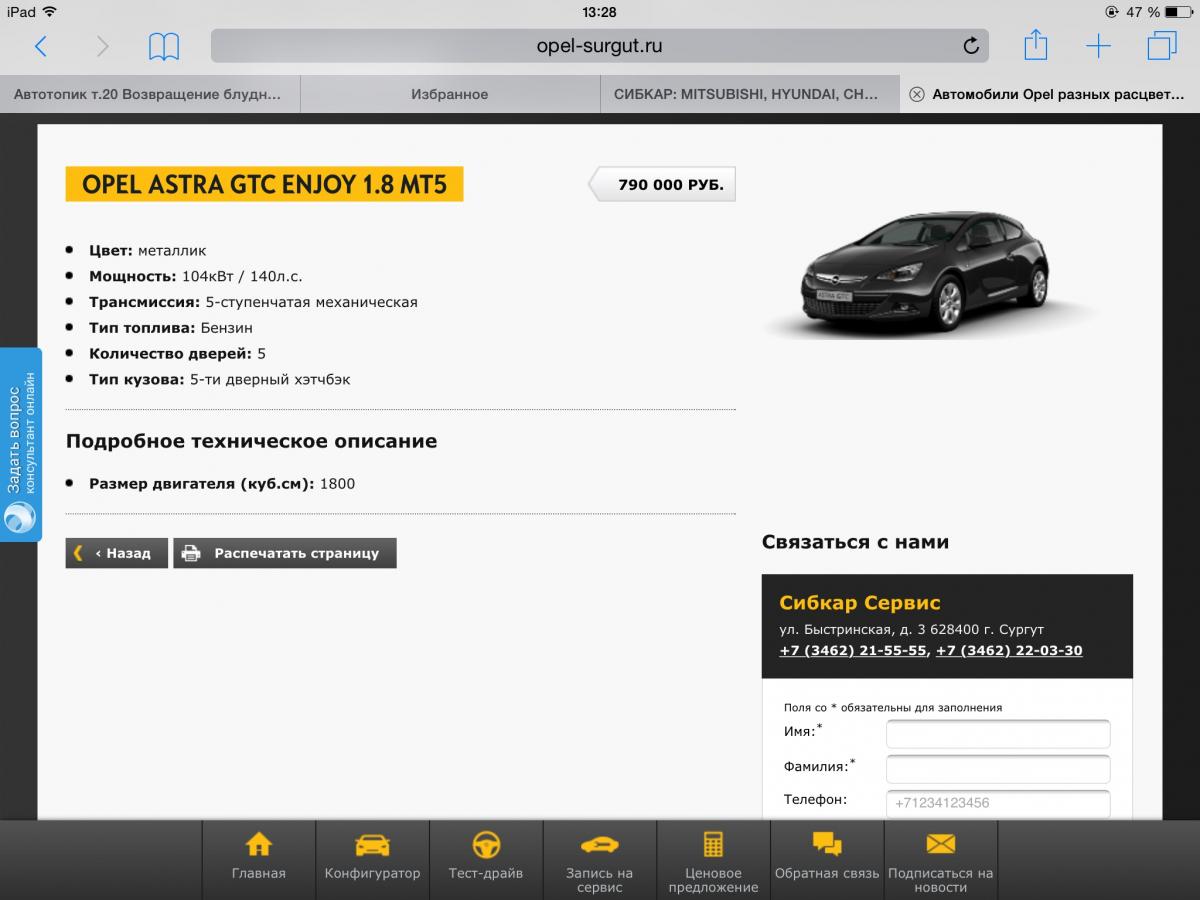Viewport: 1200px width, 900px height.
Task: Click the Связаться с нами heading
Action: tap(855, 542)
